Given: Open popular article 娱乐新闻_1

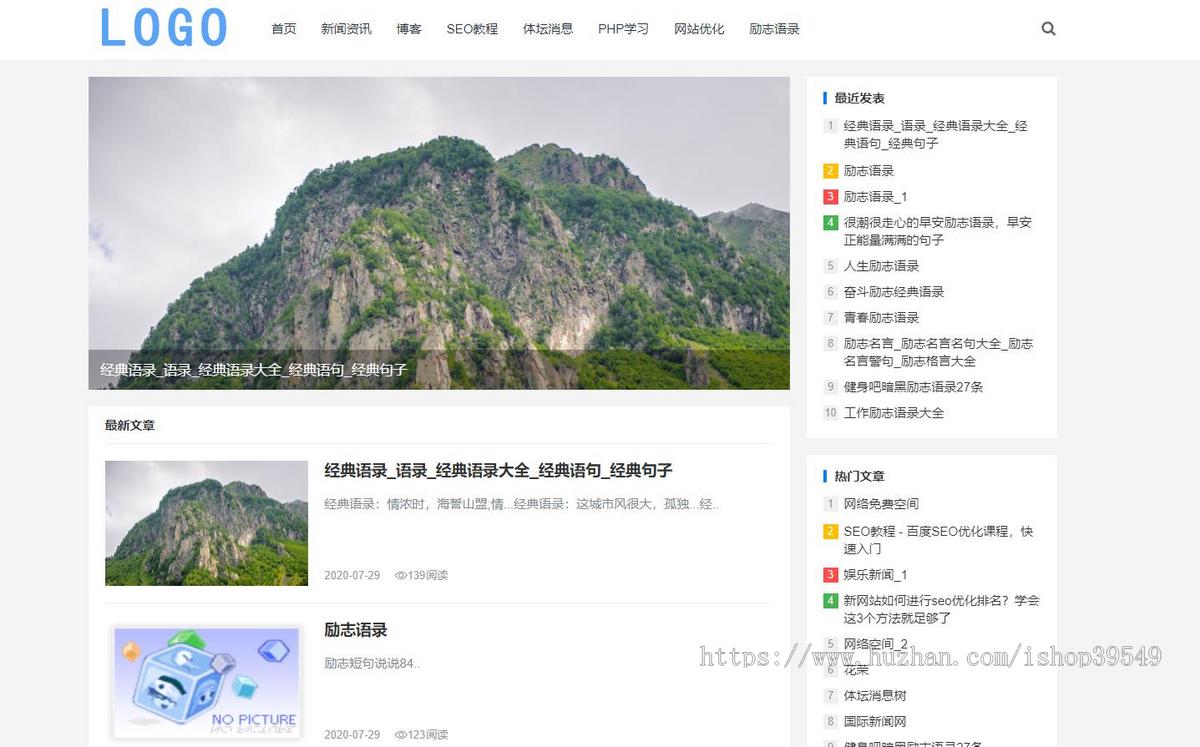Looking at the screenshot, I should tap(876, 575).
